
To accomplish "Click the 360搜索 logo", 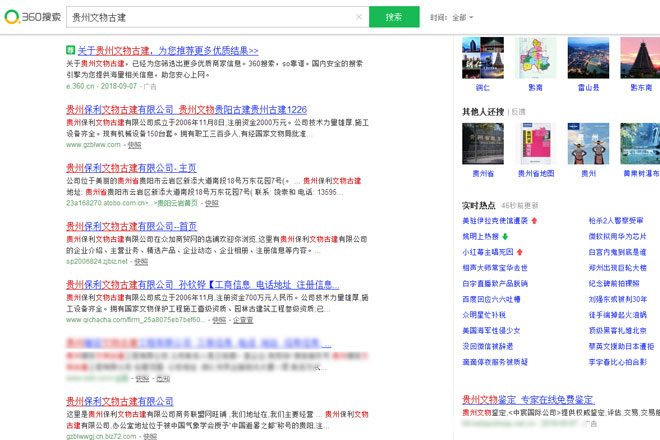I will [x=32, y=17].
